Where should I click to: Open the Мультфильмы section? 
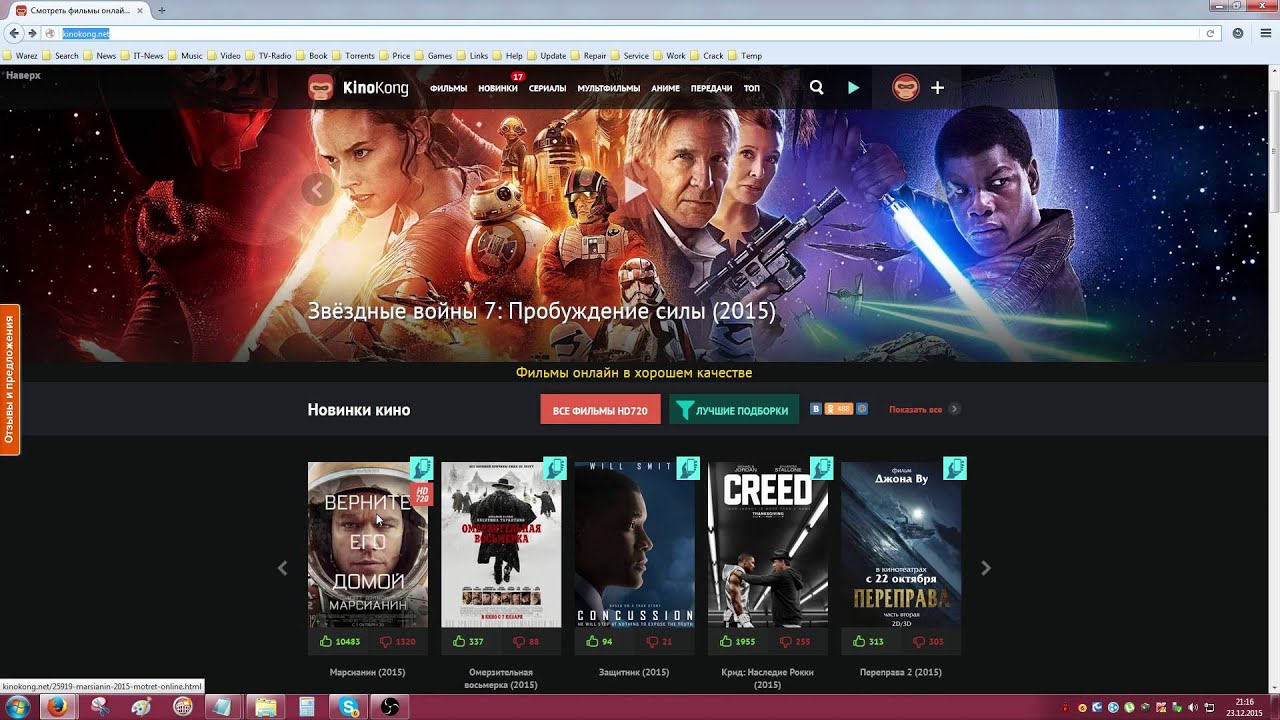point(609,88)
